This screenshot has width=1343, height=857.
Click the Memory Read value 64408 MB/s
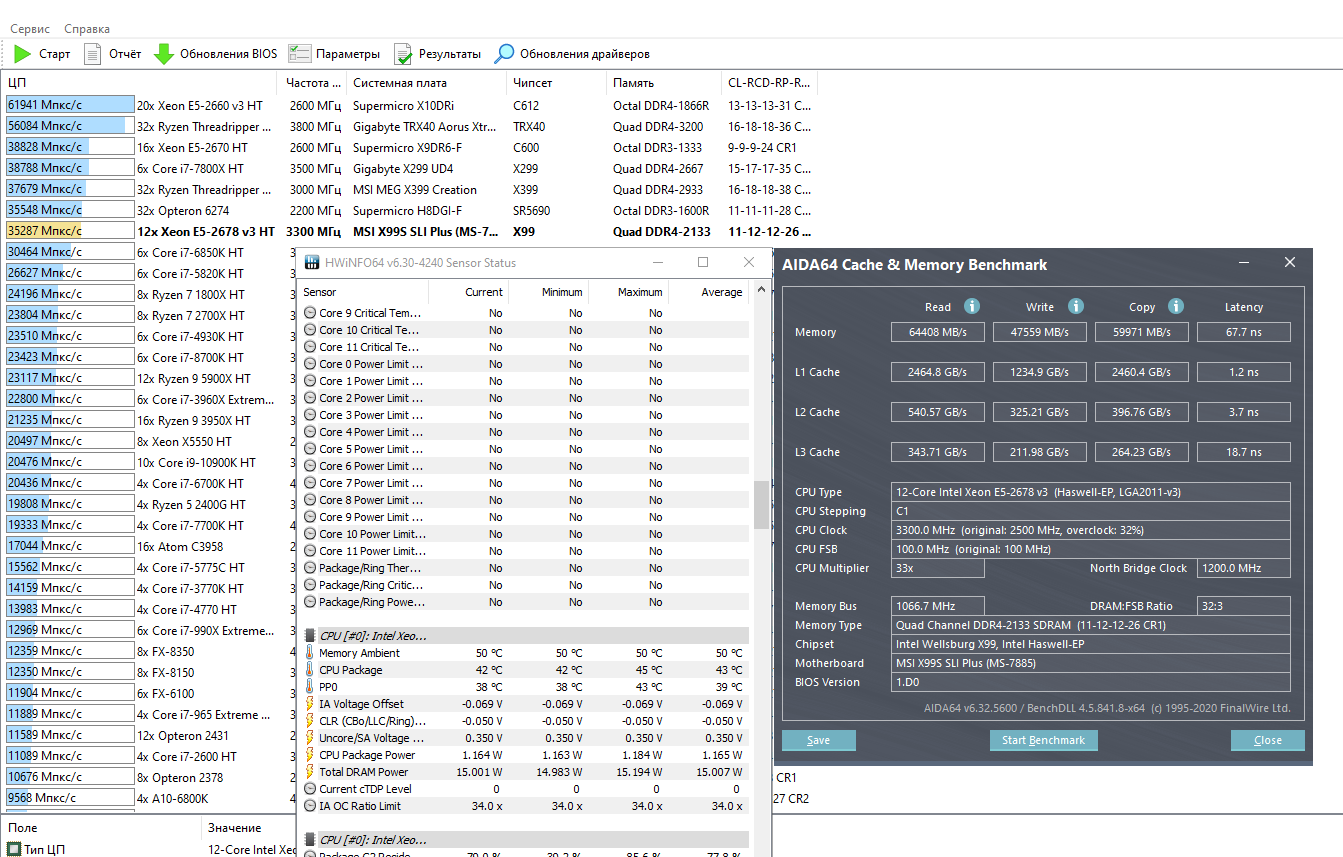[937, 332]
